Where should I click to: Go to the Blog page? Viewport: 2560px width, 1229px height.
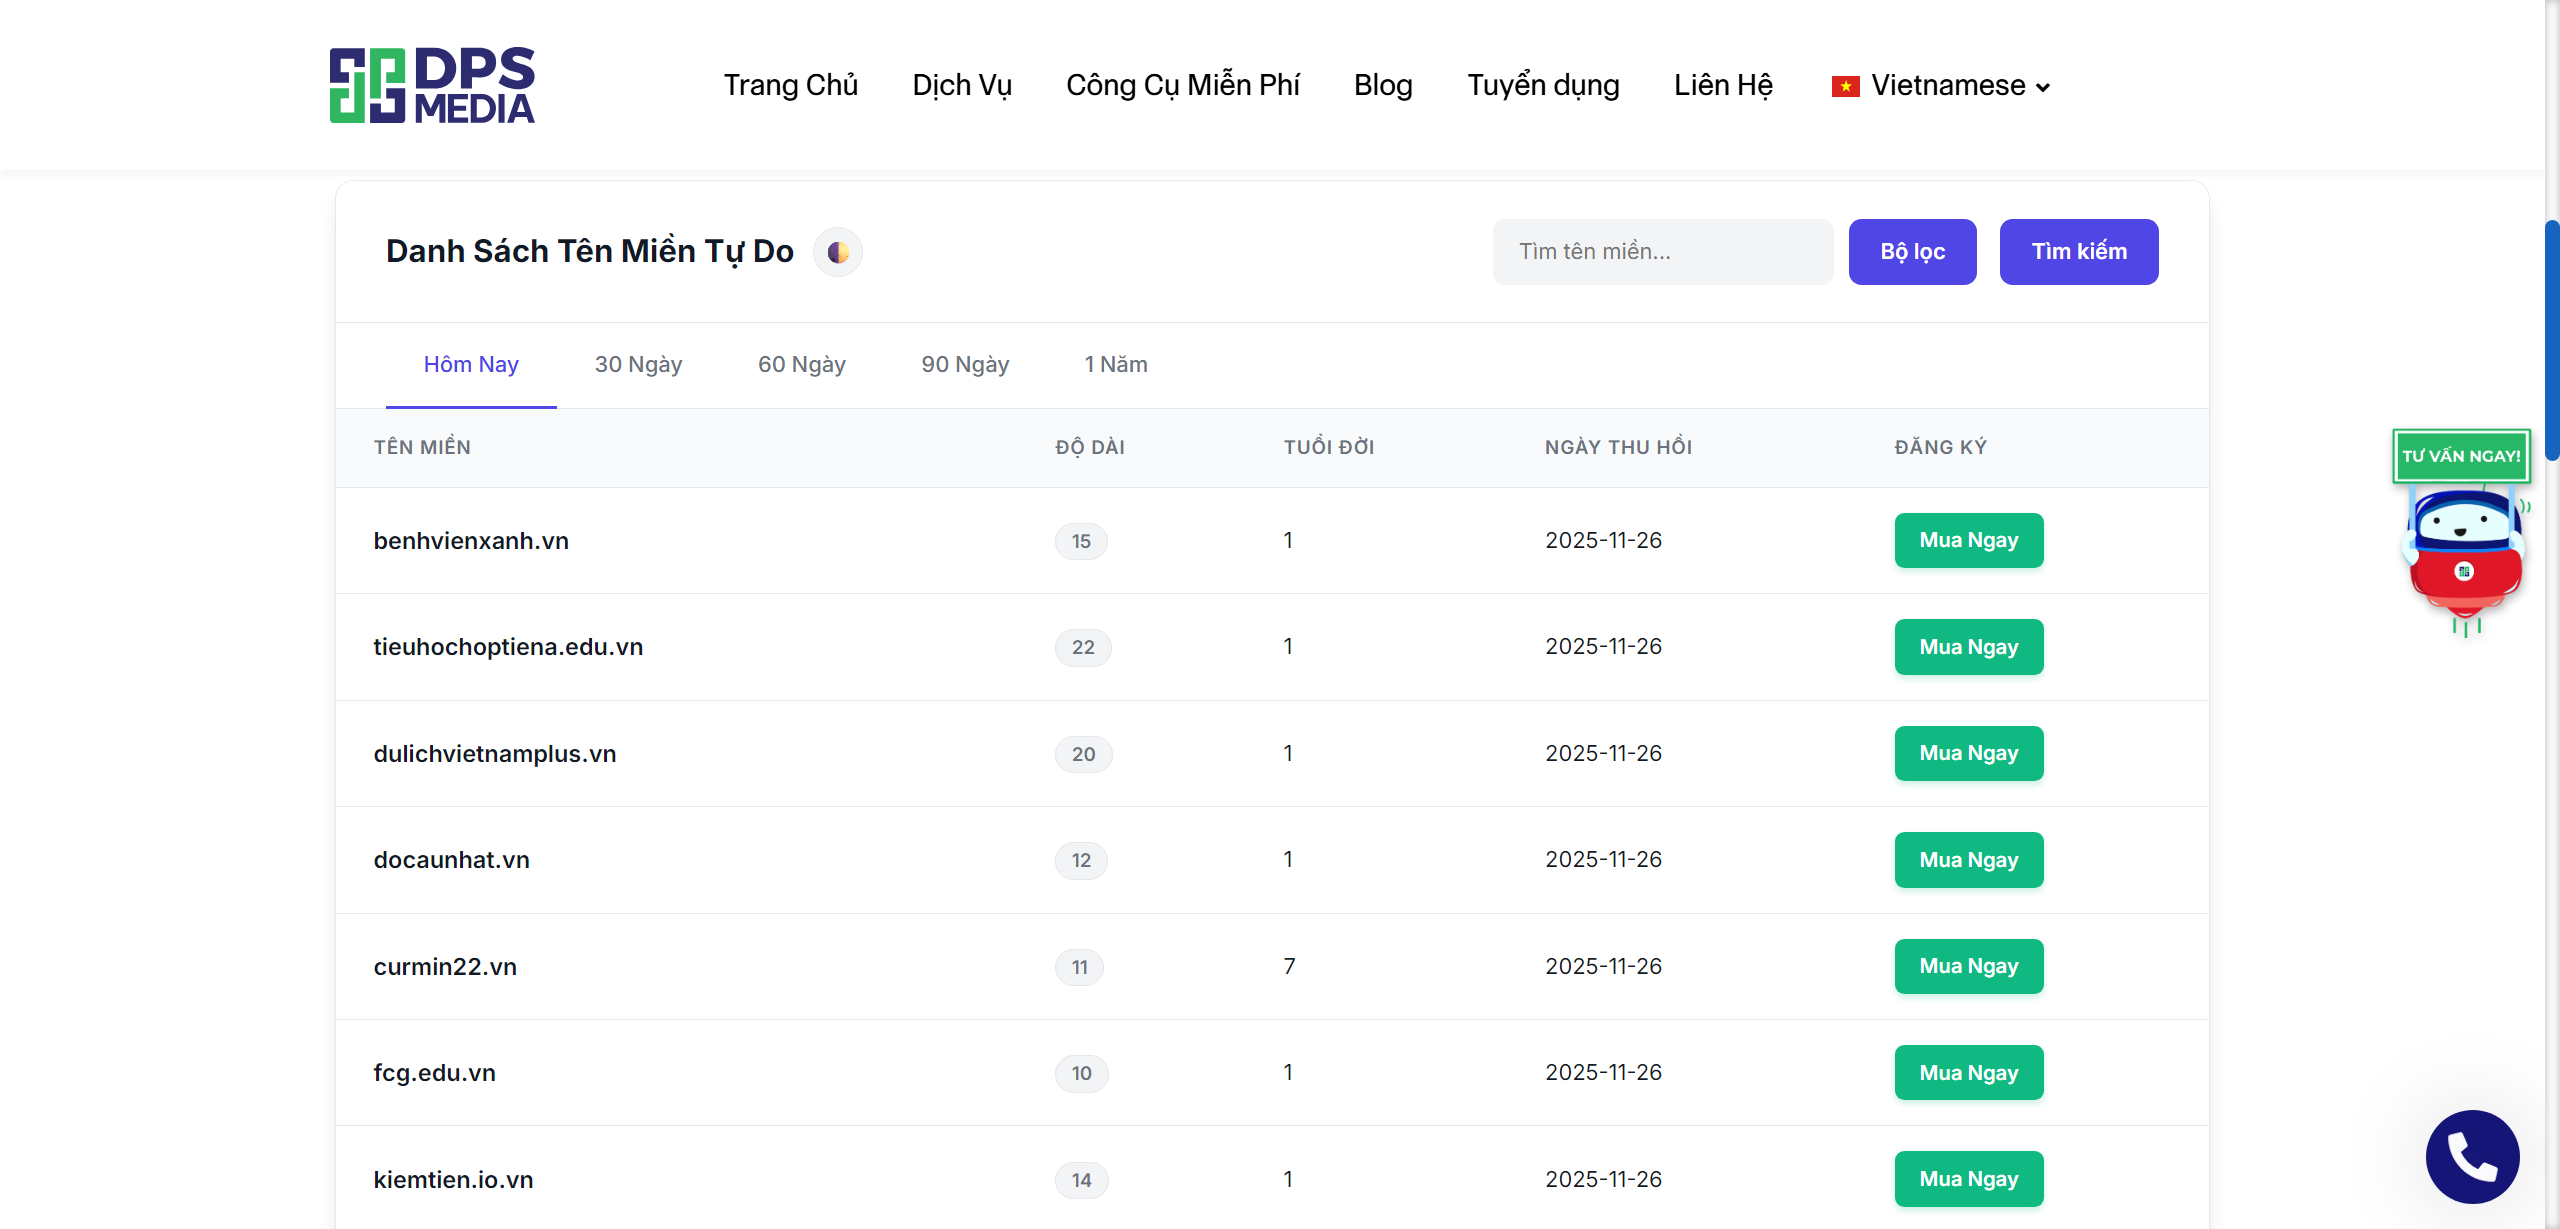click(1383, 86)
